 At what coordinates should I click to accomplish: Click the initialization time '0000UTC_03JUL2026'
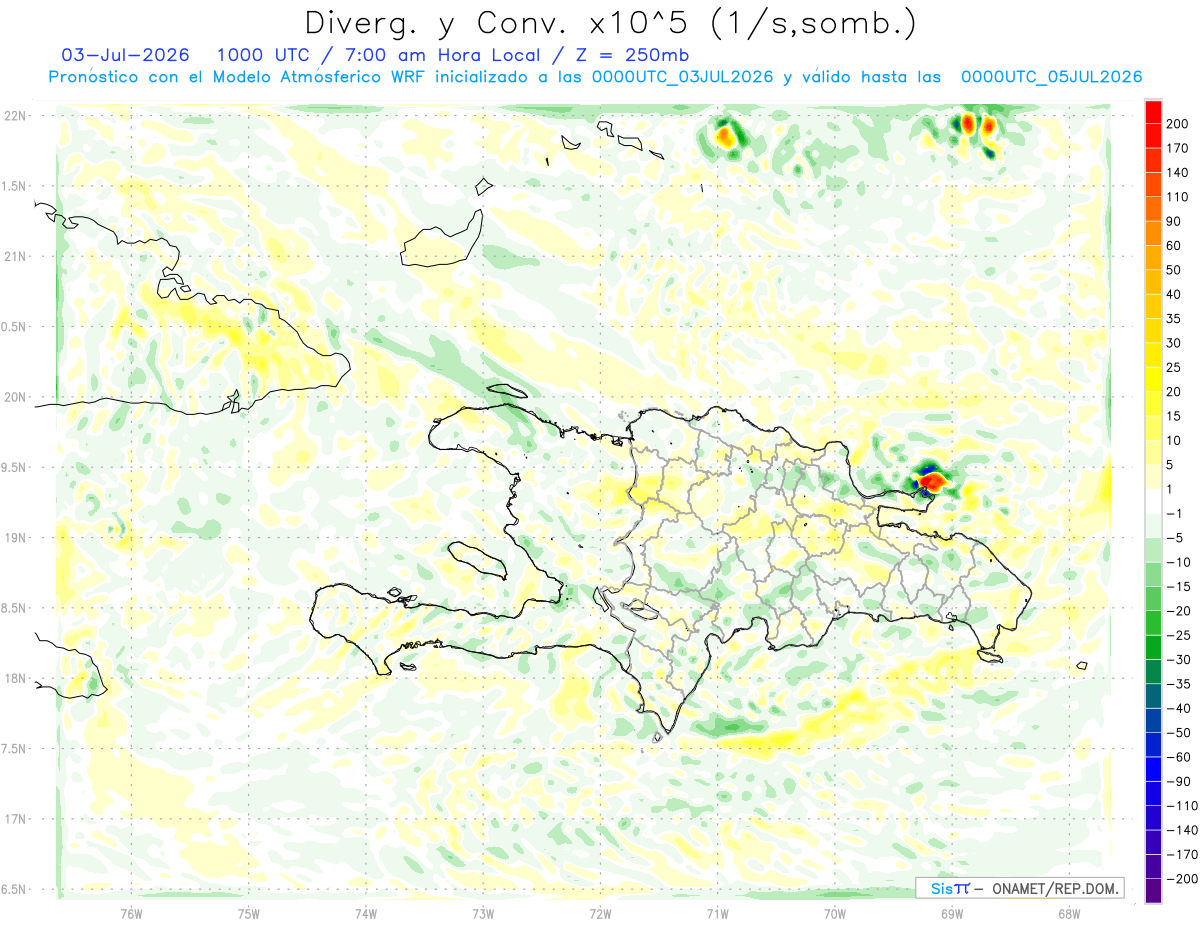click(683, 77)
